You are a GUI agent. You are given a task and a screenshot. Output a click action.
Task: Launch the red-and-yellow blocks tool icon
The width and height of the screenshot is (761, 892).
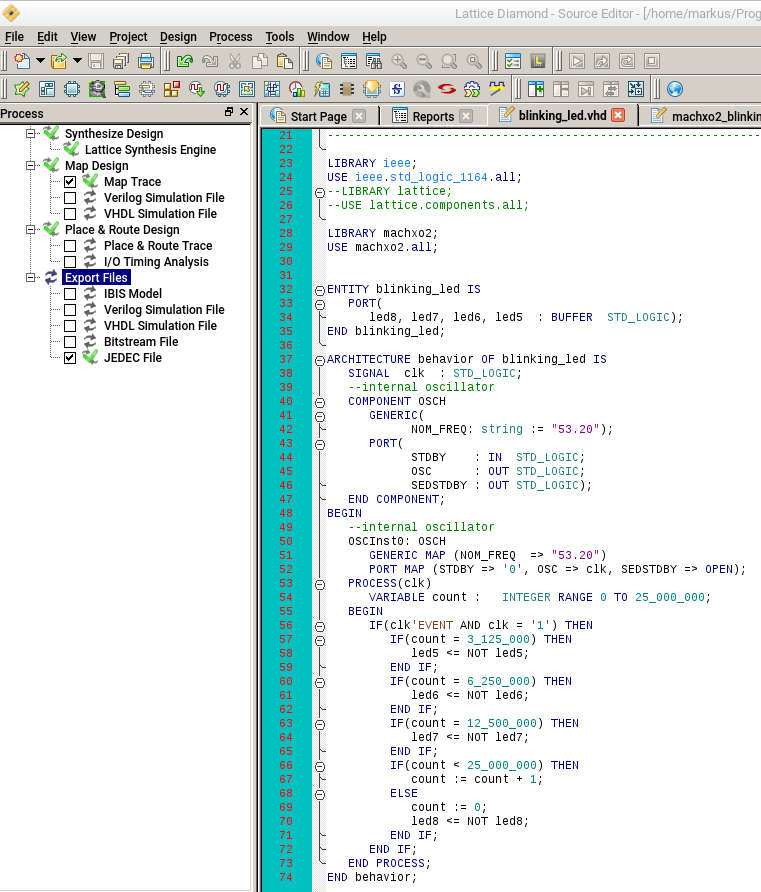pos(172,89)
